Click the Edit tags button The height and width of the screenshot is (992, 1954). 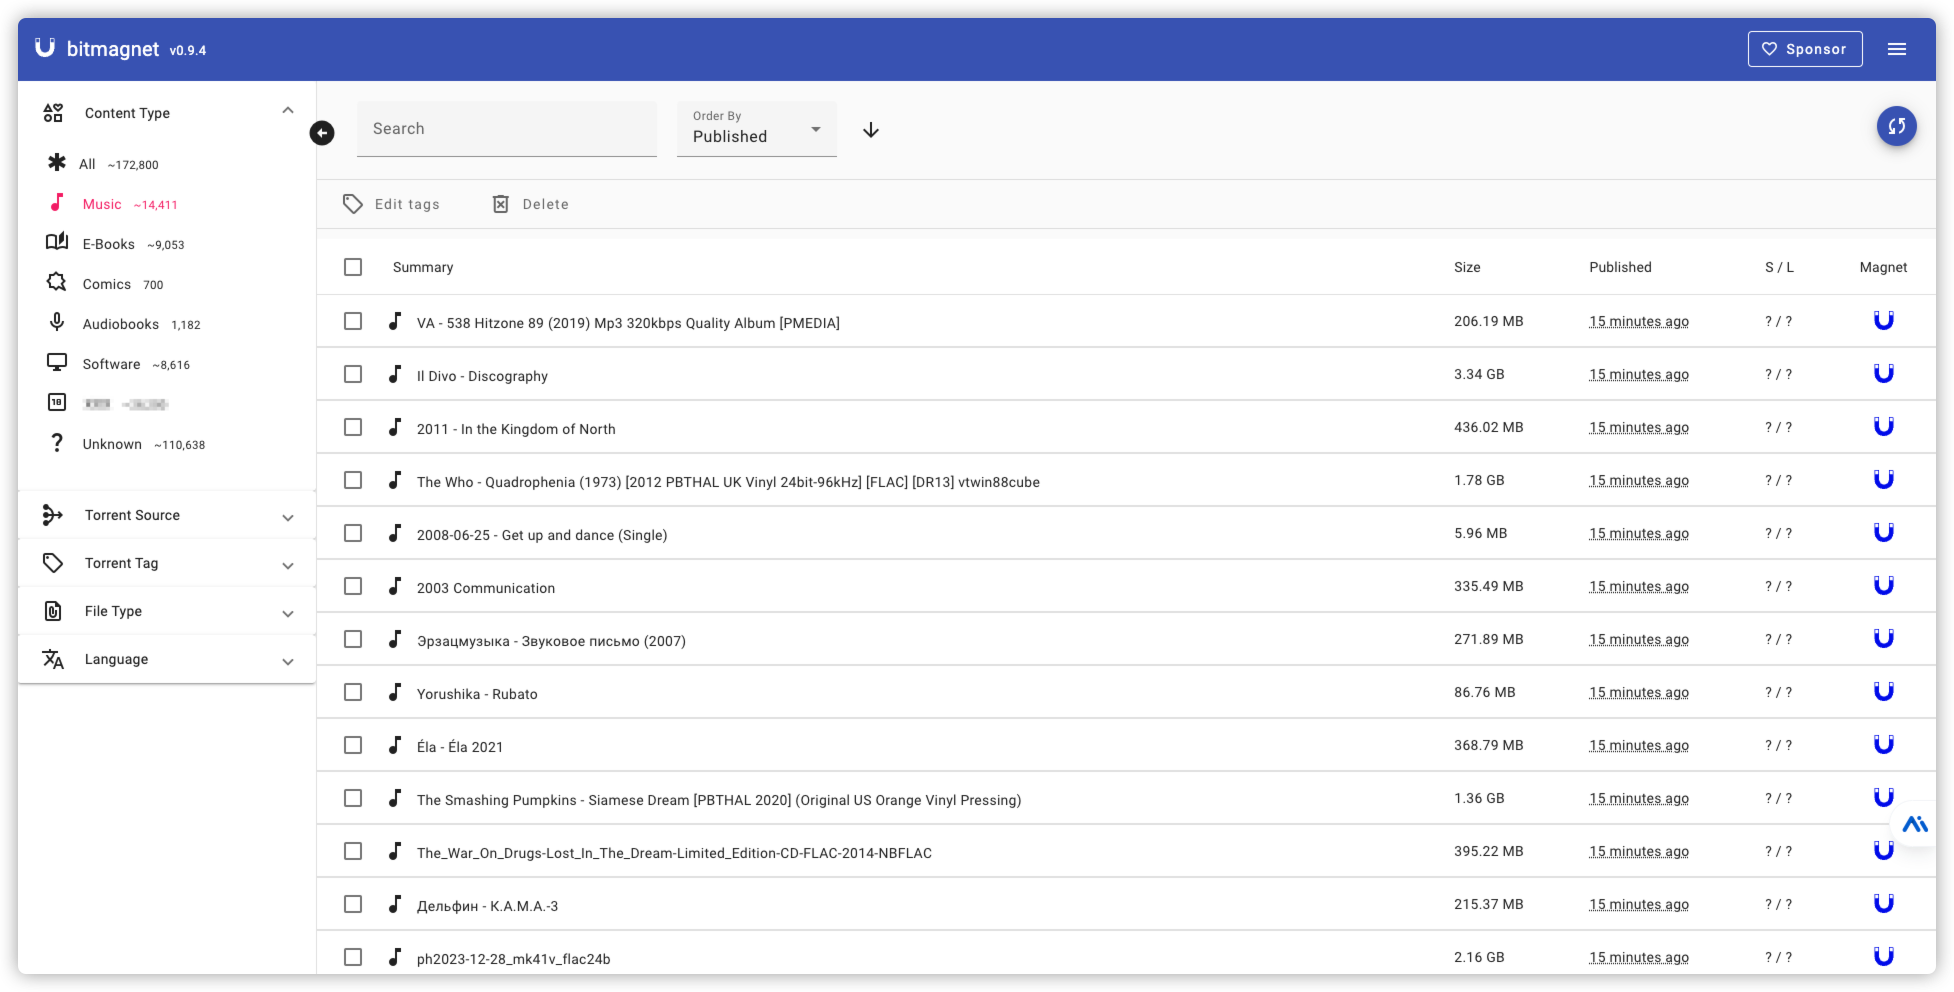[x=391, y=204]
